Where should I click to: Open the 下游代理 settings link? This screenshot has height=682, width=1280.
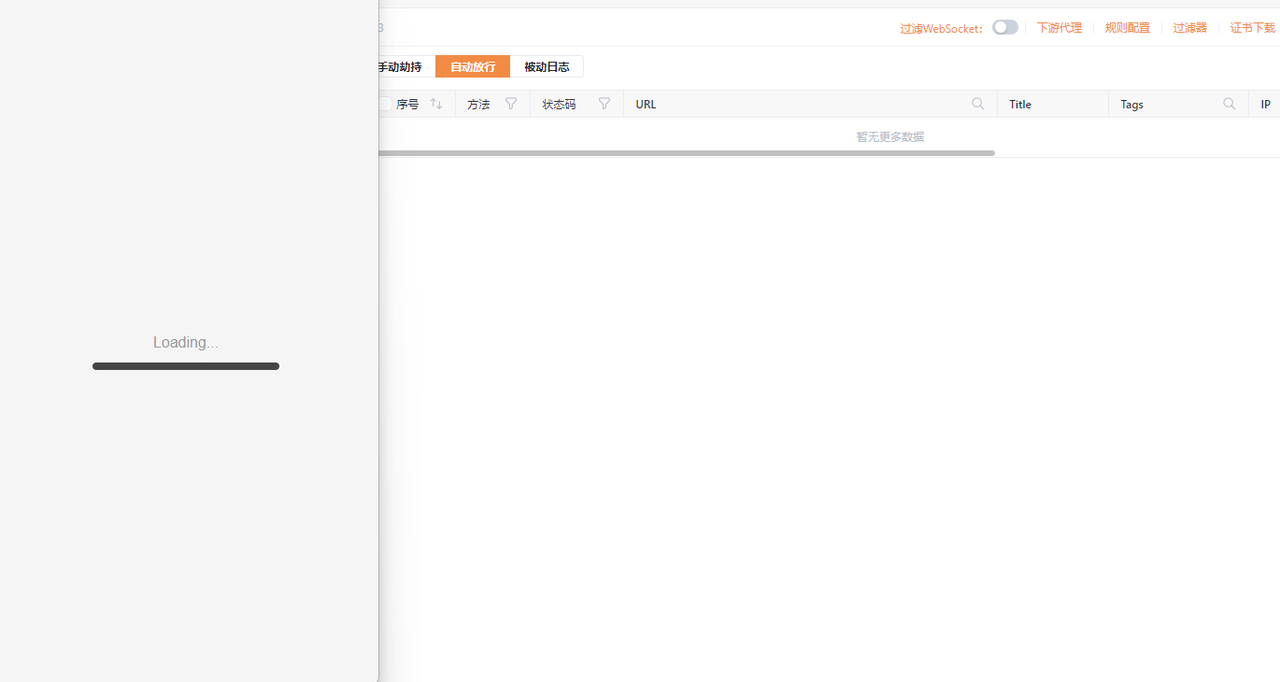pos(1059,28)
